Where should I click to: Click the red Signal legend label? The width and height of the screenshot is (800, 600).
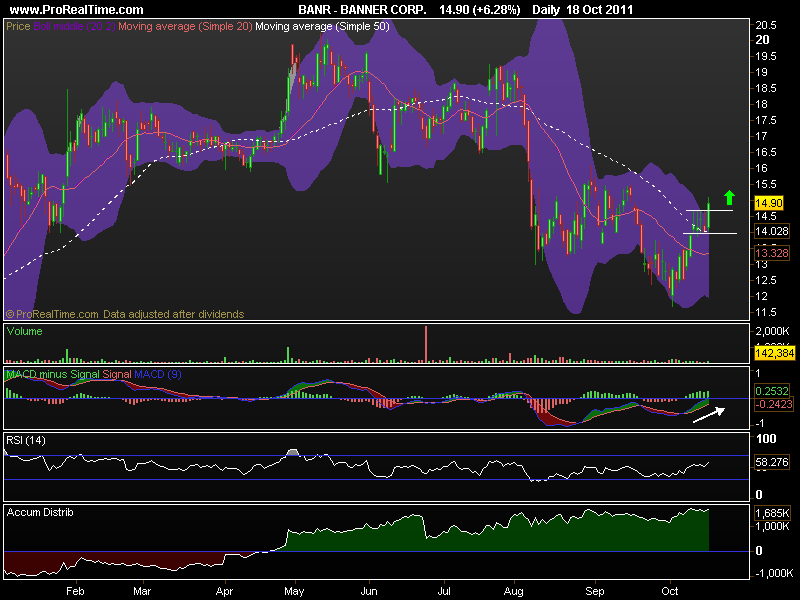tap(117, 374)
